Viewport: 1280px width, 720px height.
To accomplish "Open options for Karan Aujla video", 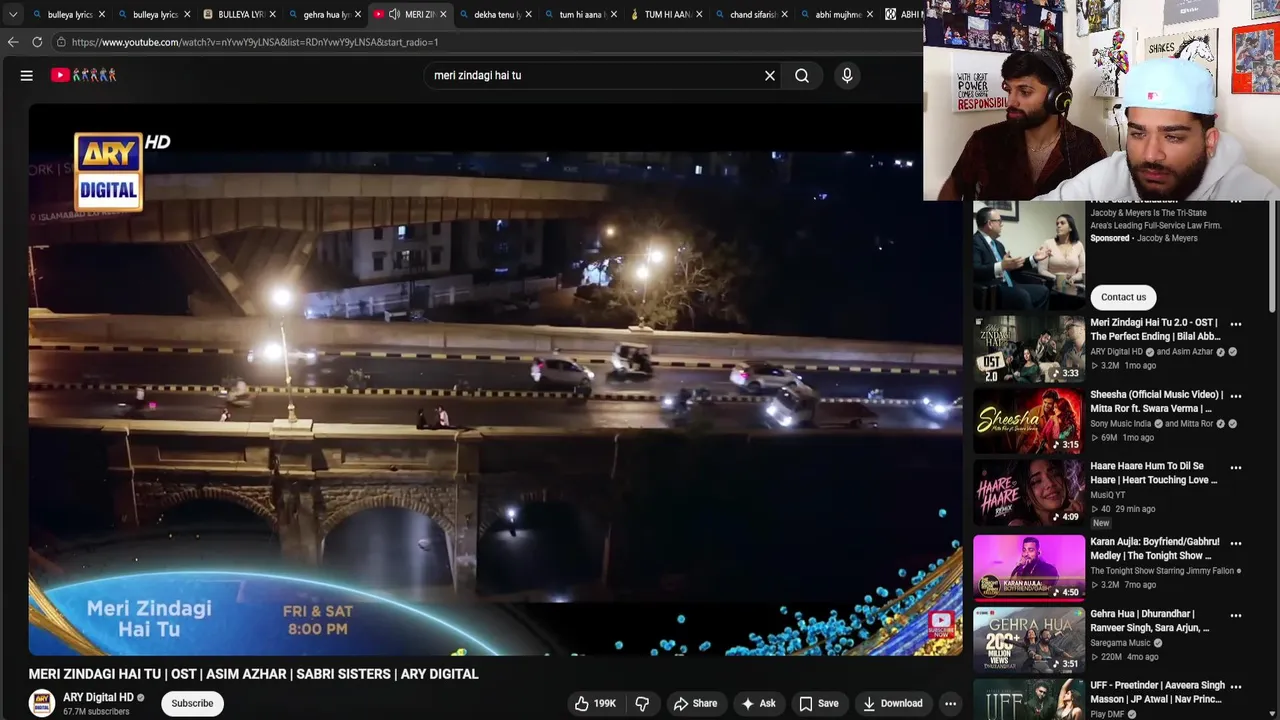I will [x=1236, y=543].
